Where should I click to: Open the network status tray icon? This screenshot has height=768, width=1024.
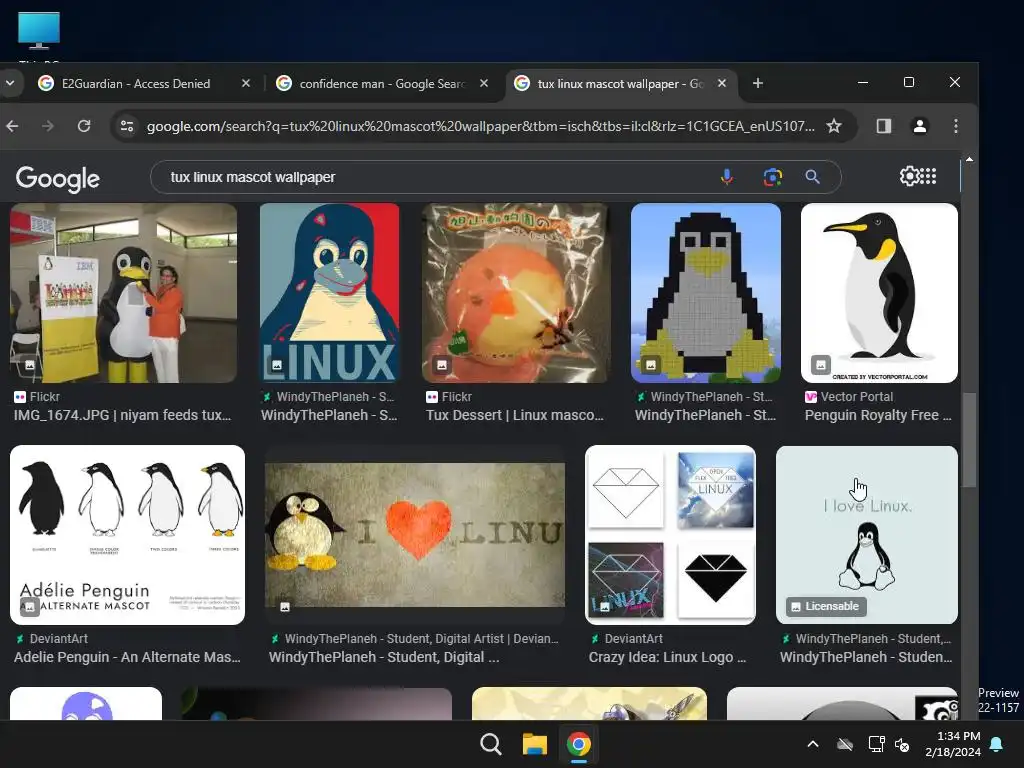click(x=876, y=744)
